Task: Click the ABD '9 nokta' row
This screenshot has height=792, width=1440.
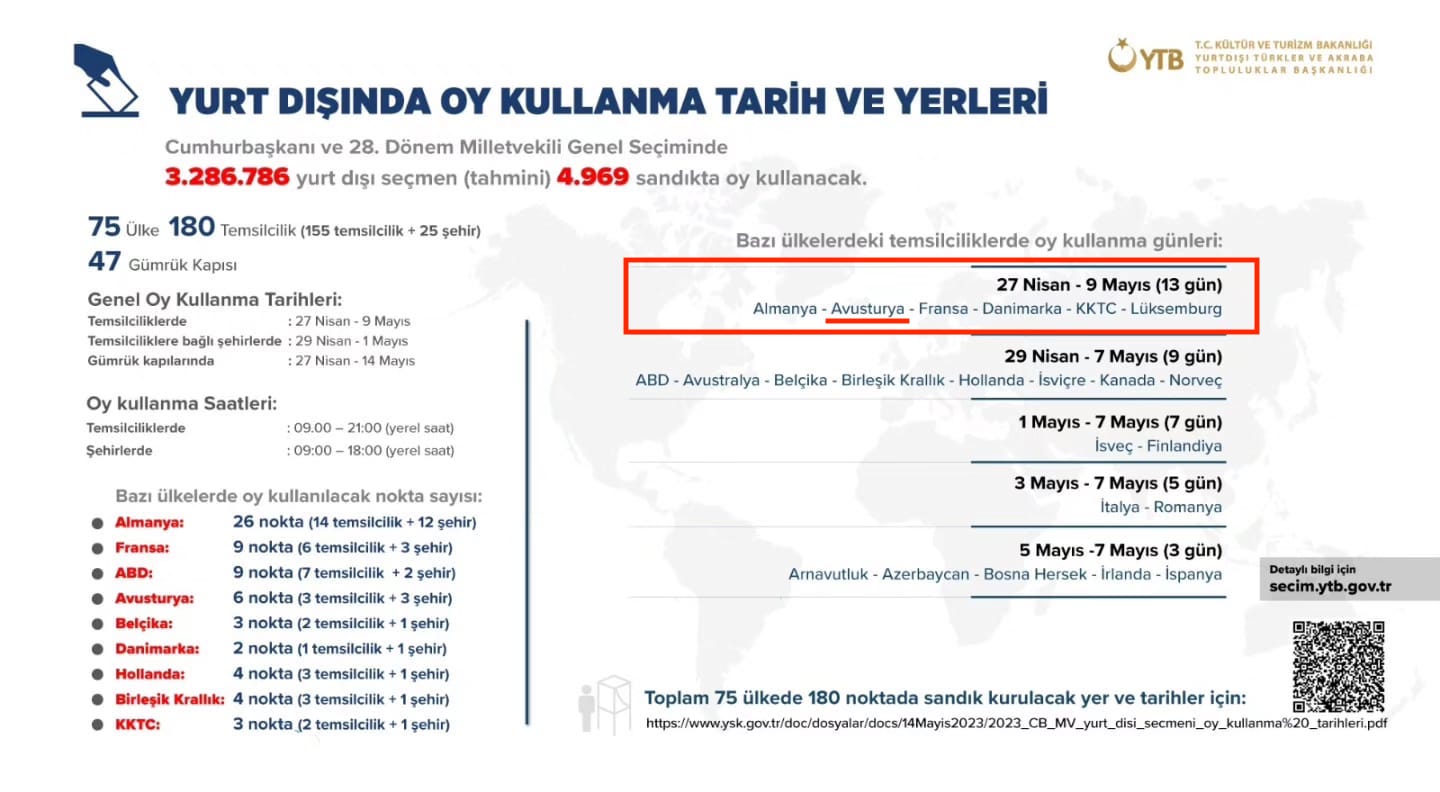Action: [273, 573]
